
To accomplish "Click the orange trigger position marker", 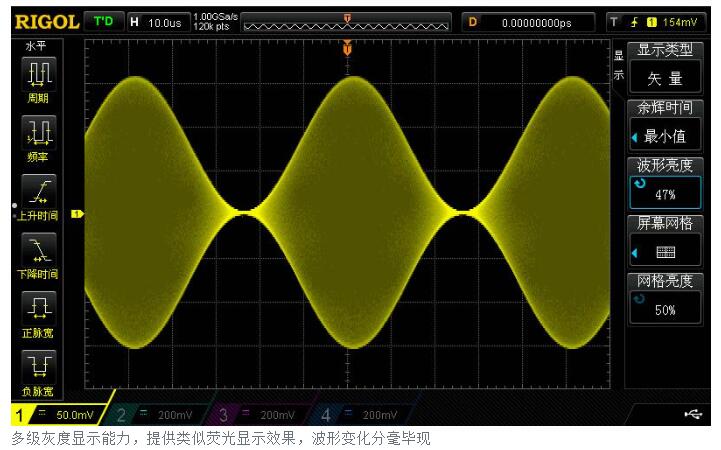I will click(347, 48).
